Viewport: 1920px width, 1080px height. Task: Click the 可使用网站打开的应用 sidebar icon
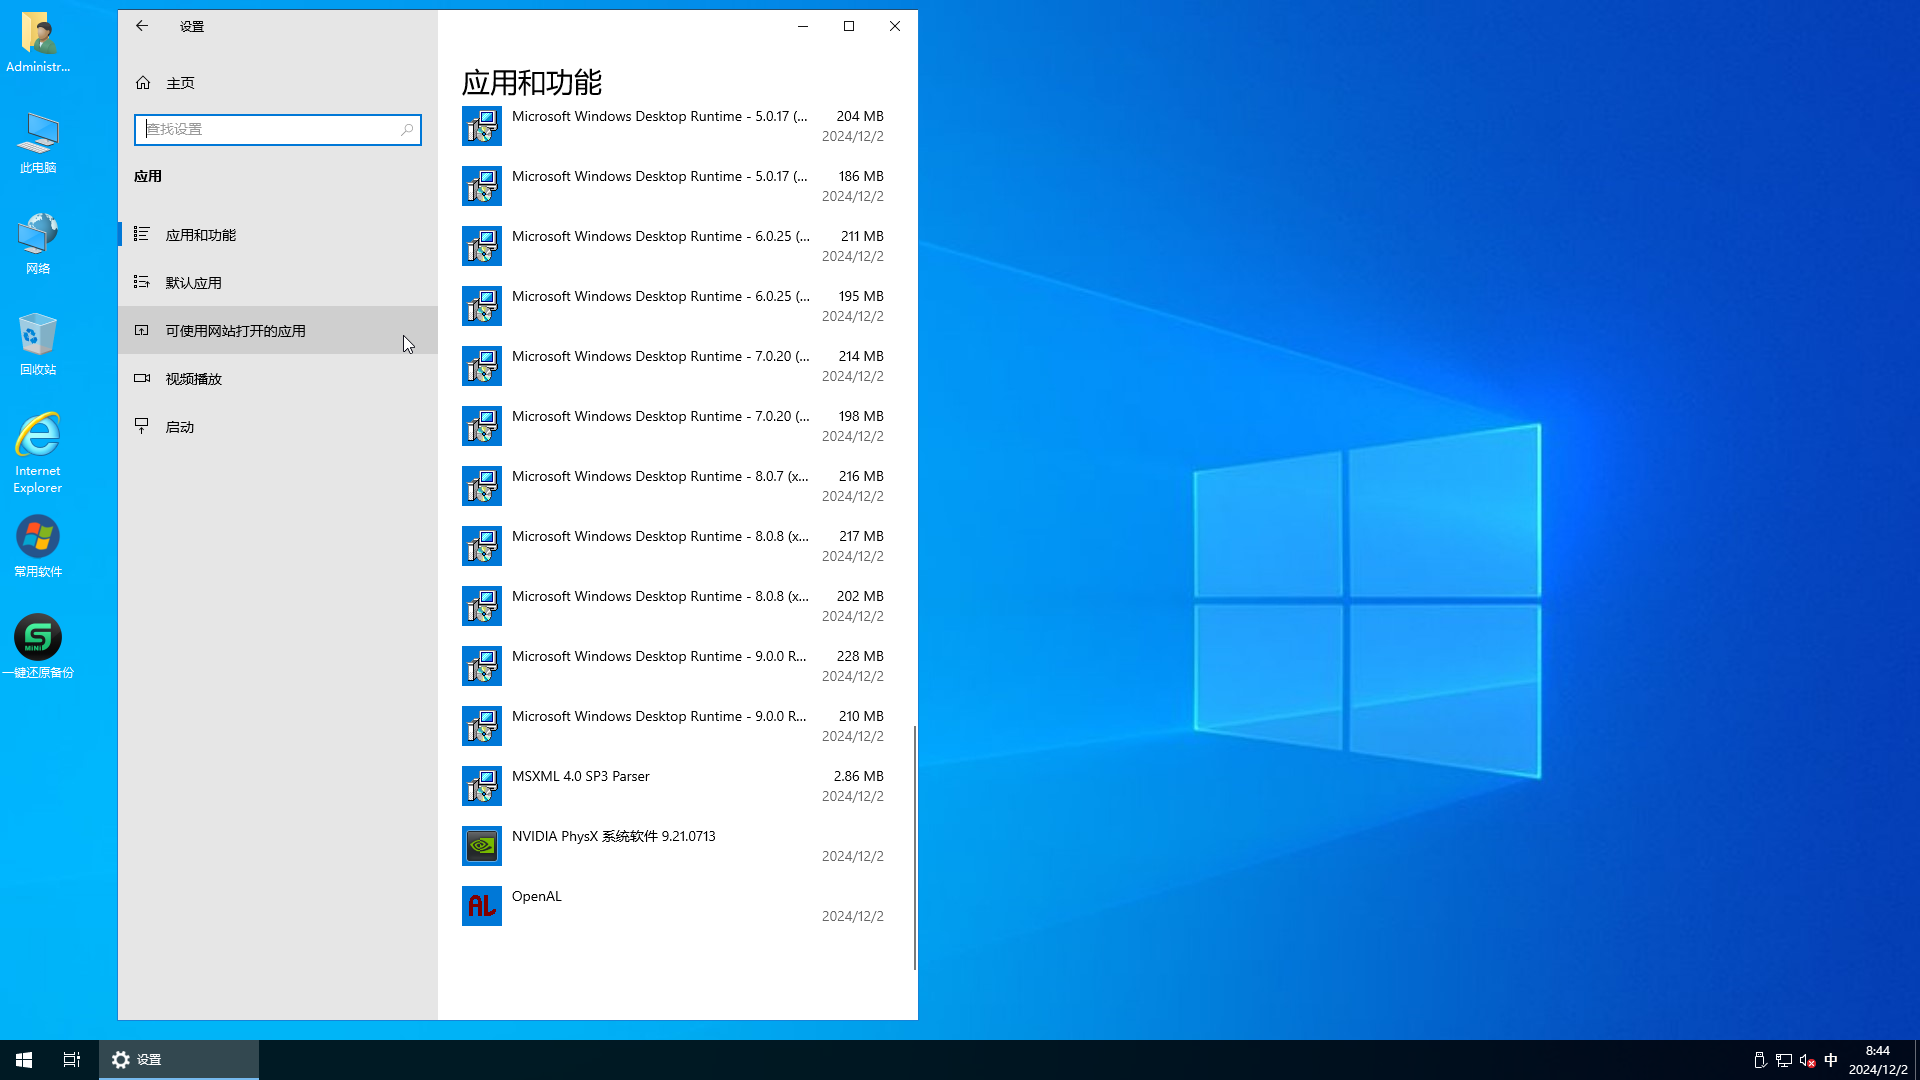point(142,330)
